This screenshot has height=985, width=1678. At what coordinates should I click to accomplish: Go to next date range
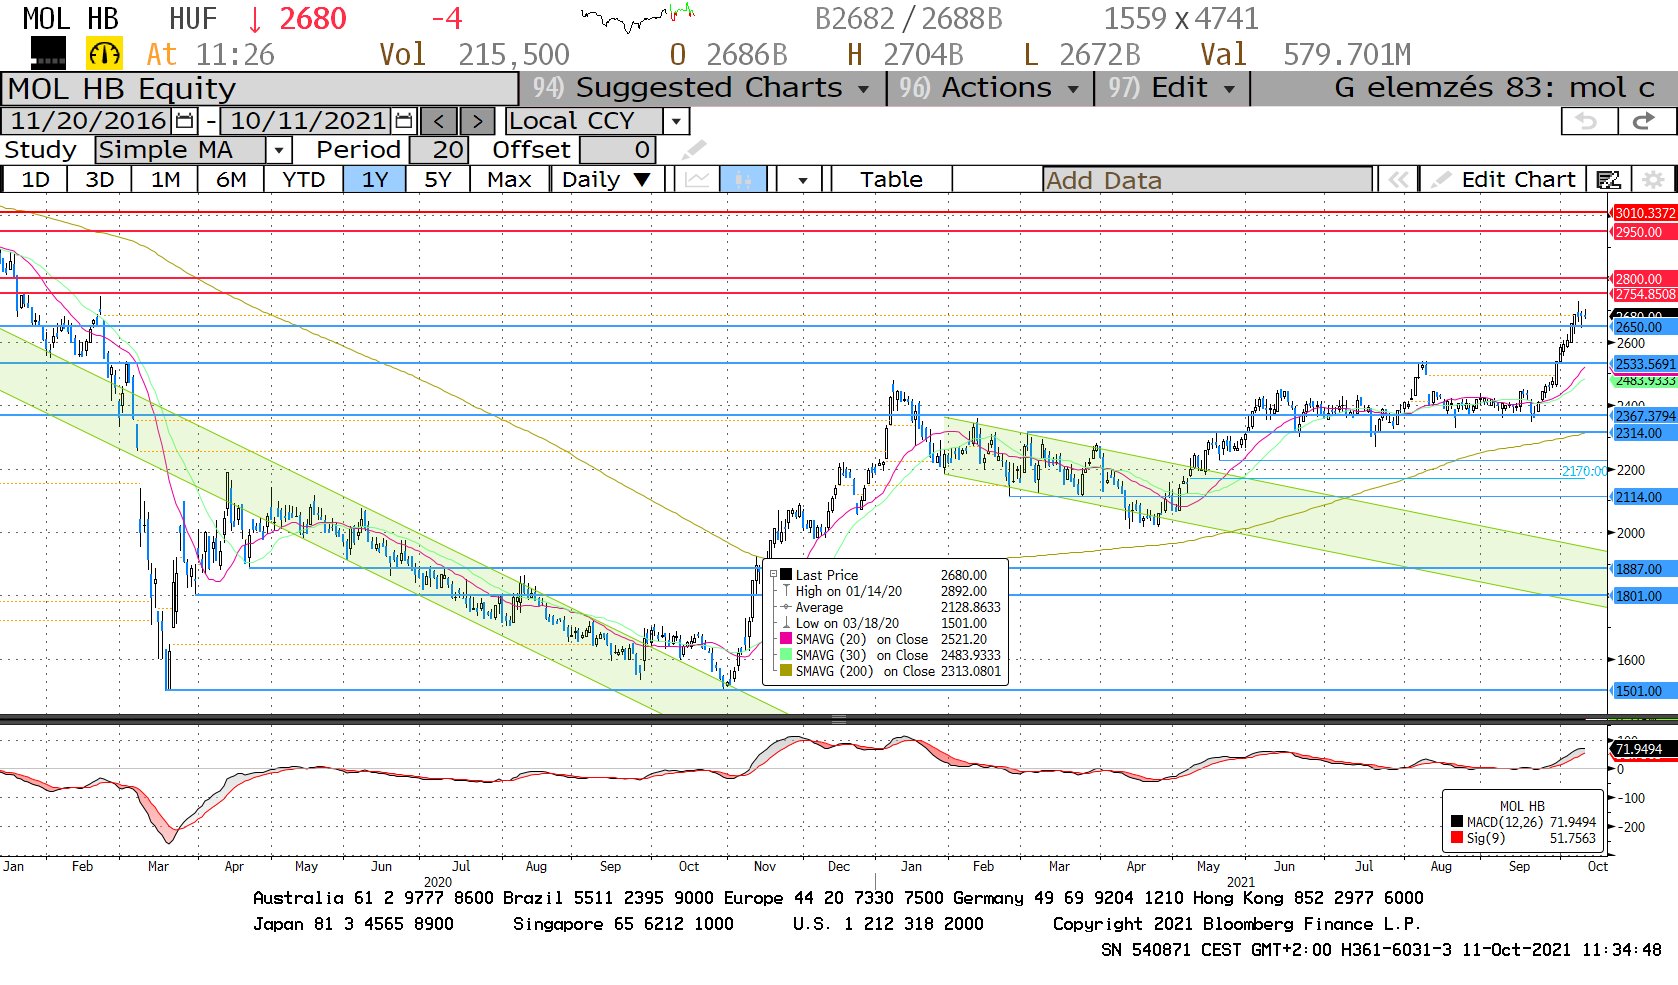pos(478,121)
